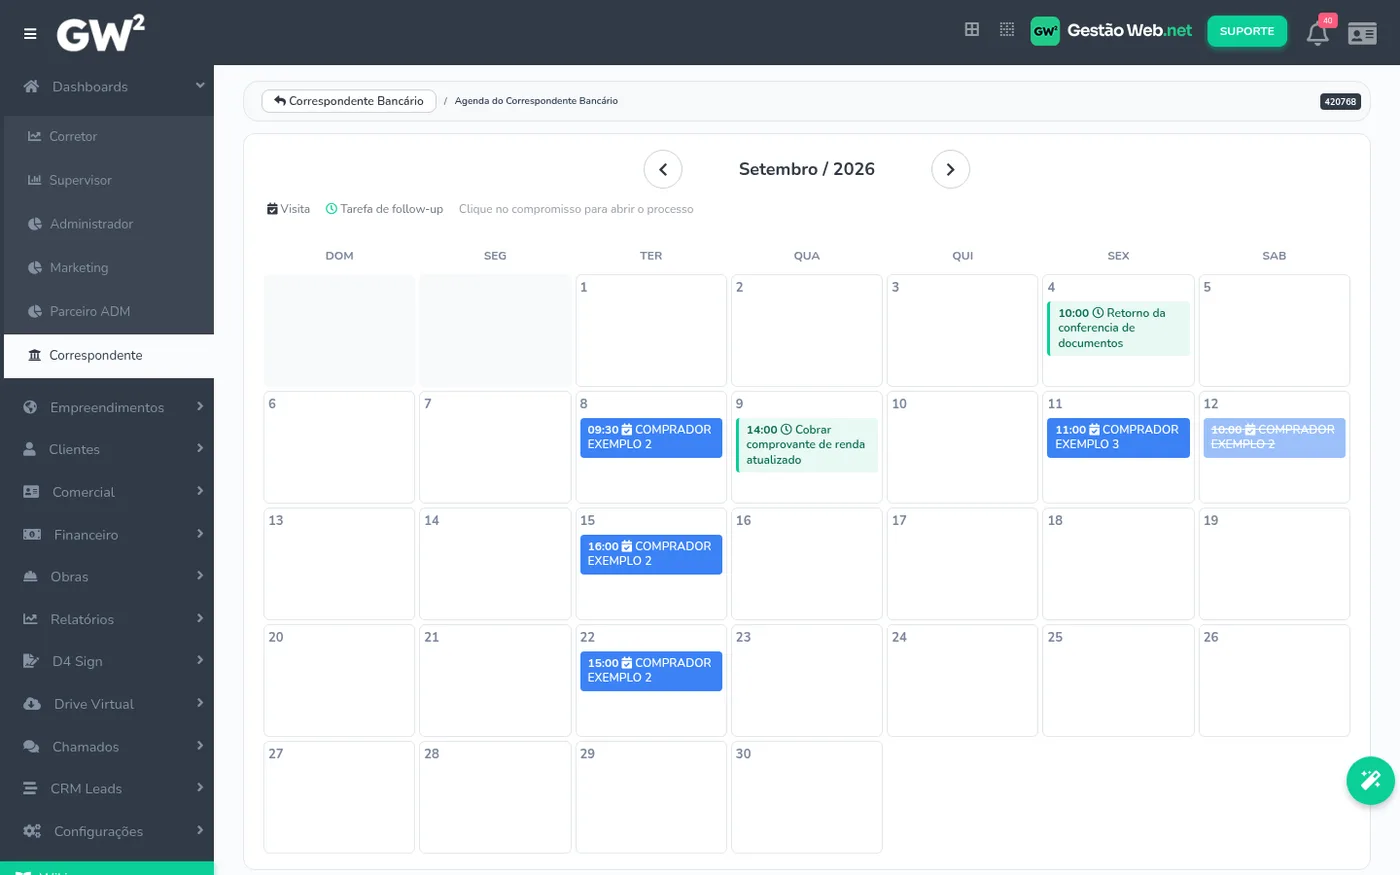Screen dimensions: 1400x875
Task: Click the Supervisor bar chart icon
Action: coord(35,180)
